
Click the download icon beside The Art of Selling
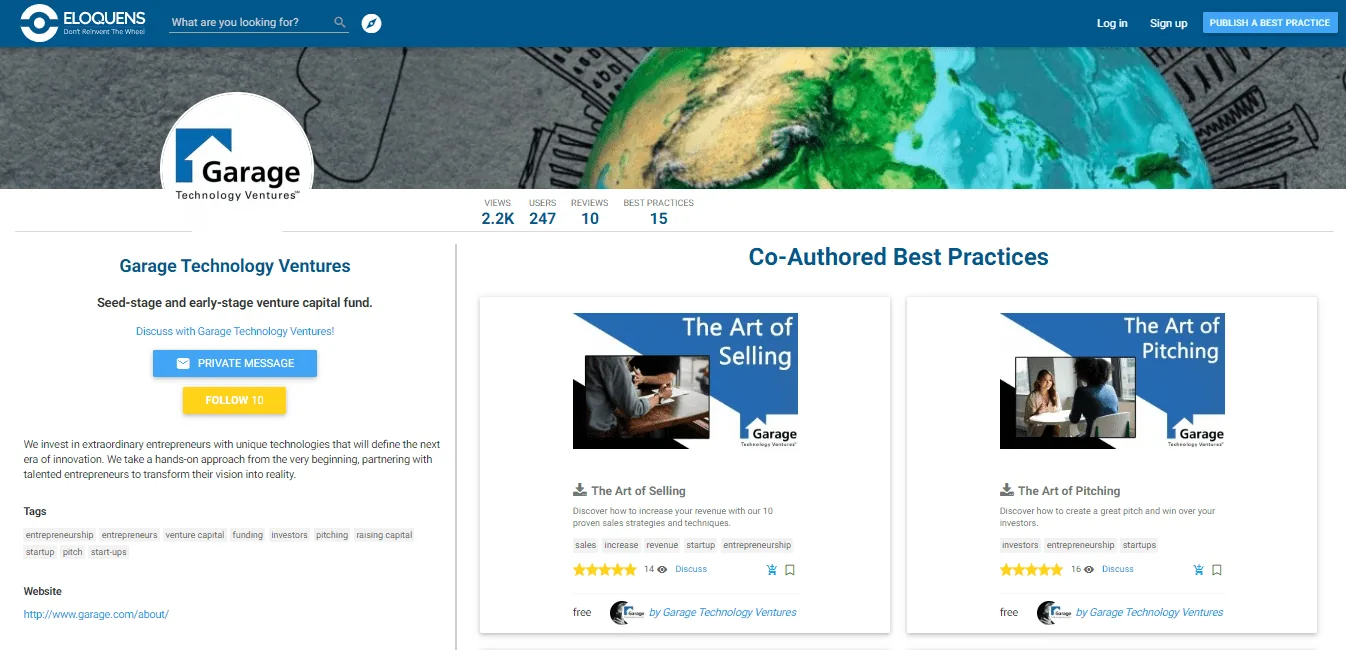point(580,490)
